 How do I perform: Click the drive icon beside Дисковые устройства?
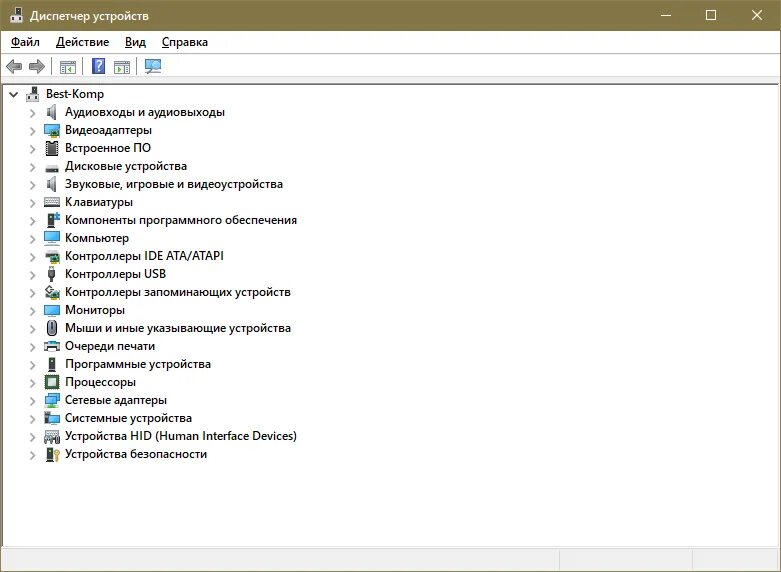(52, 168)
